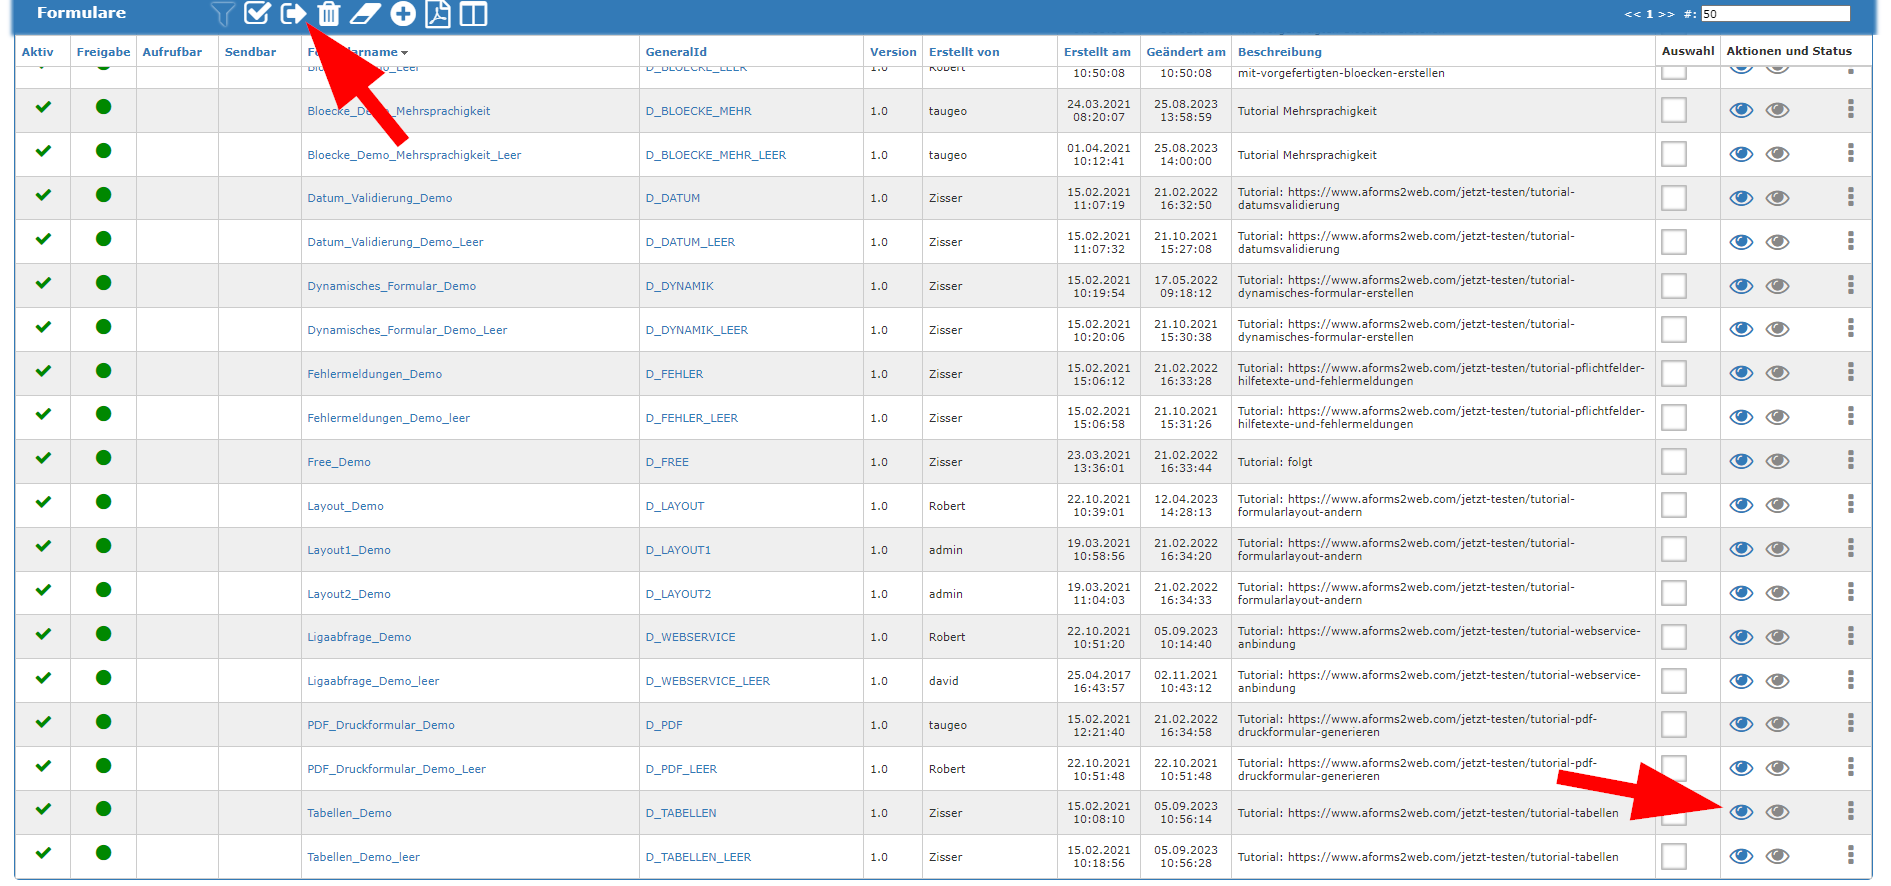Screen dimensions: 1891x886
Task: Sort by GeneralId column header
Action: 676,52
